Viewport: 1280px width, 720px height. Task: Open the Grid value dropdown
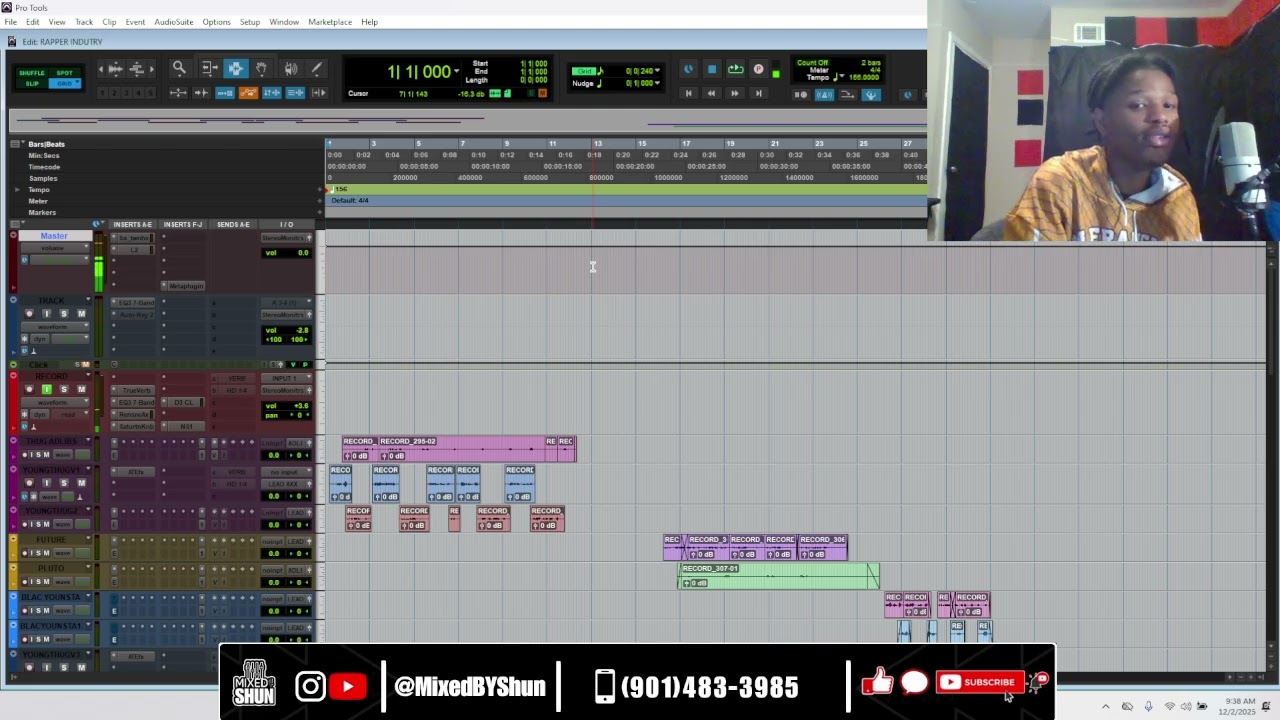click(x=658, y=71)
